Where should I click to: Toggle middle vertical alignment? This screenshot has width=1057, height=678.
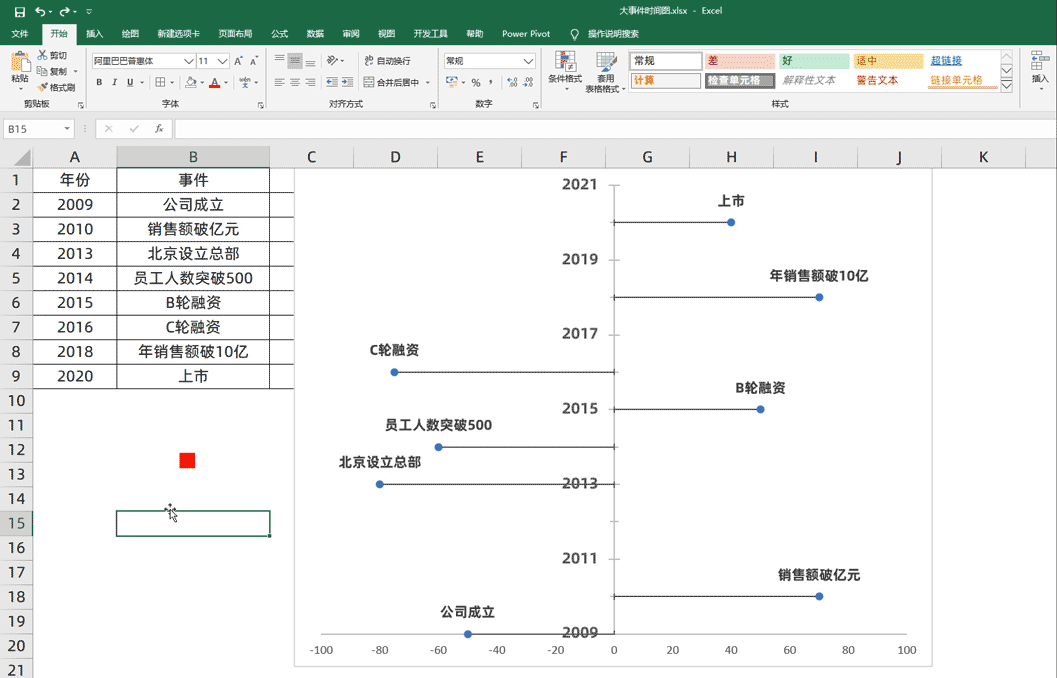(295, 61)
